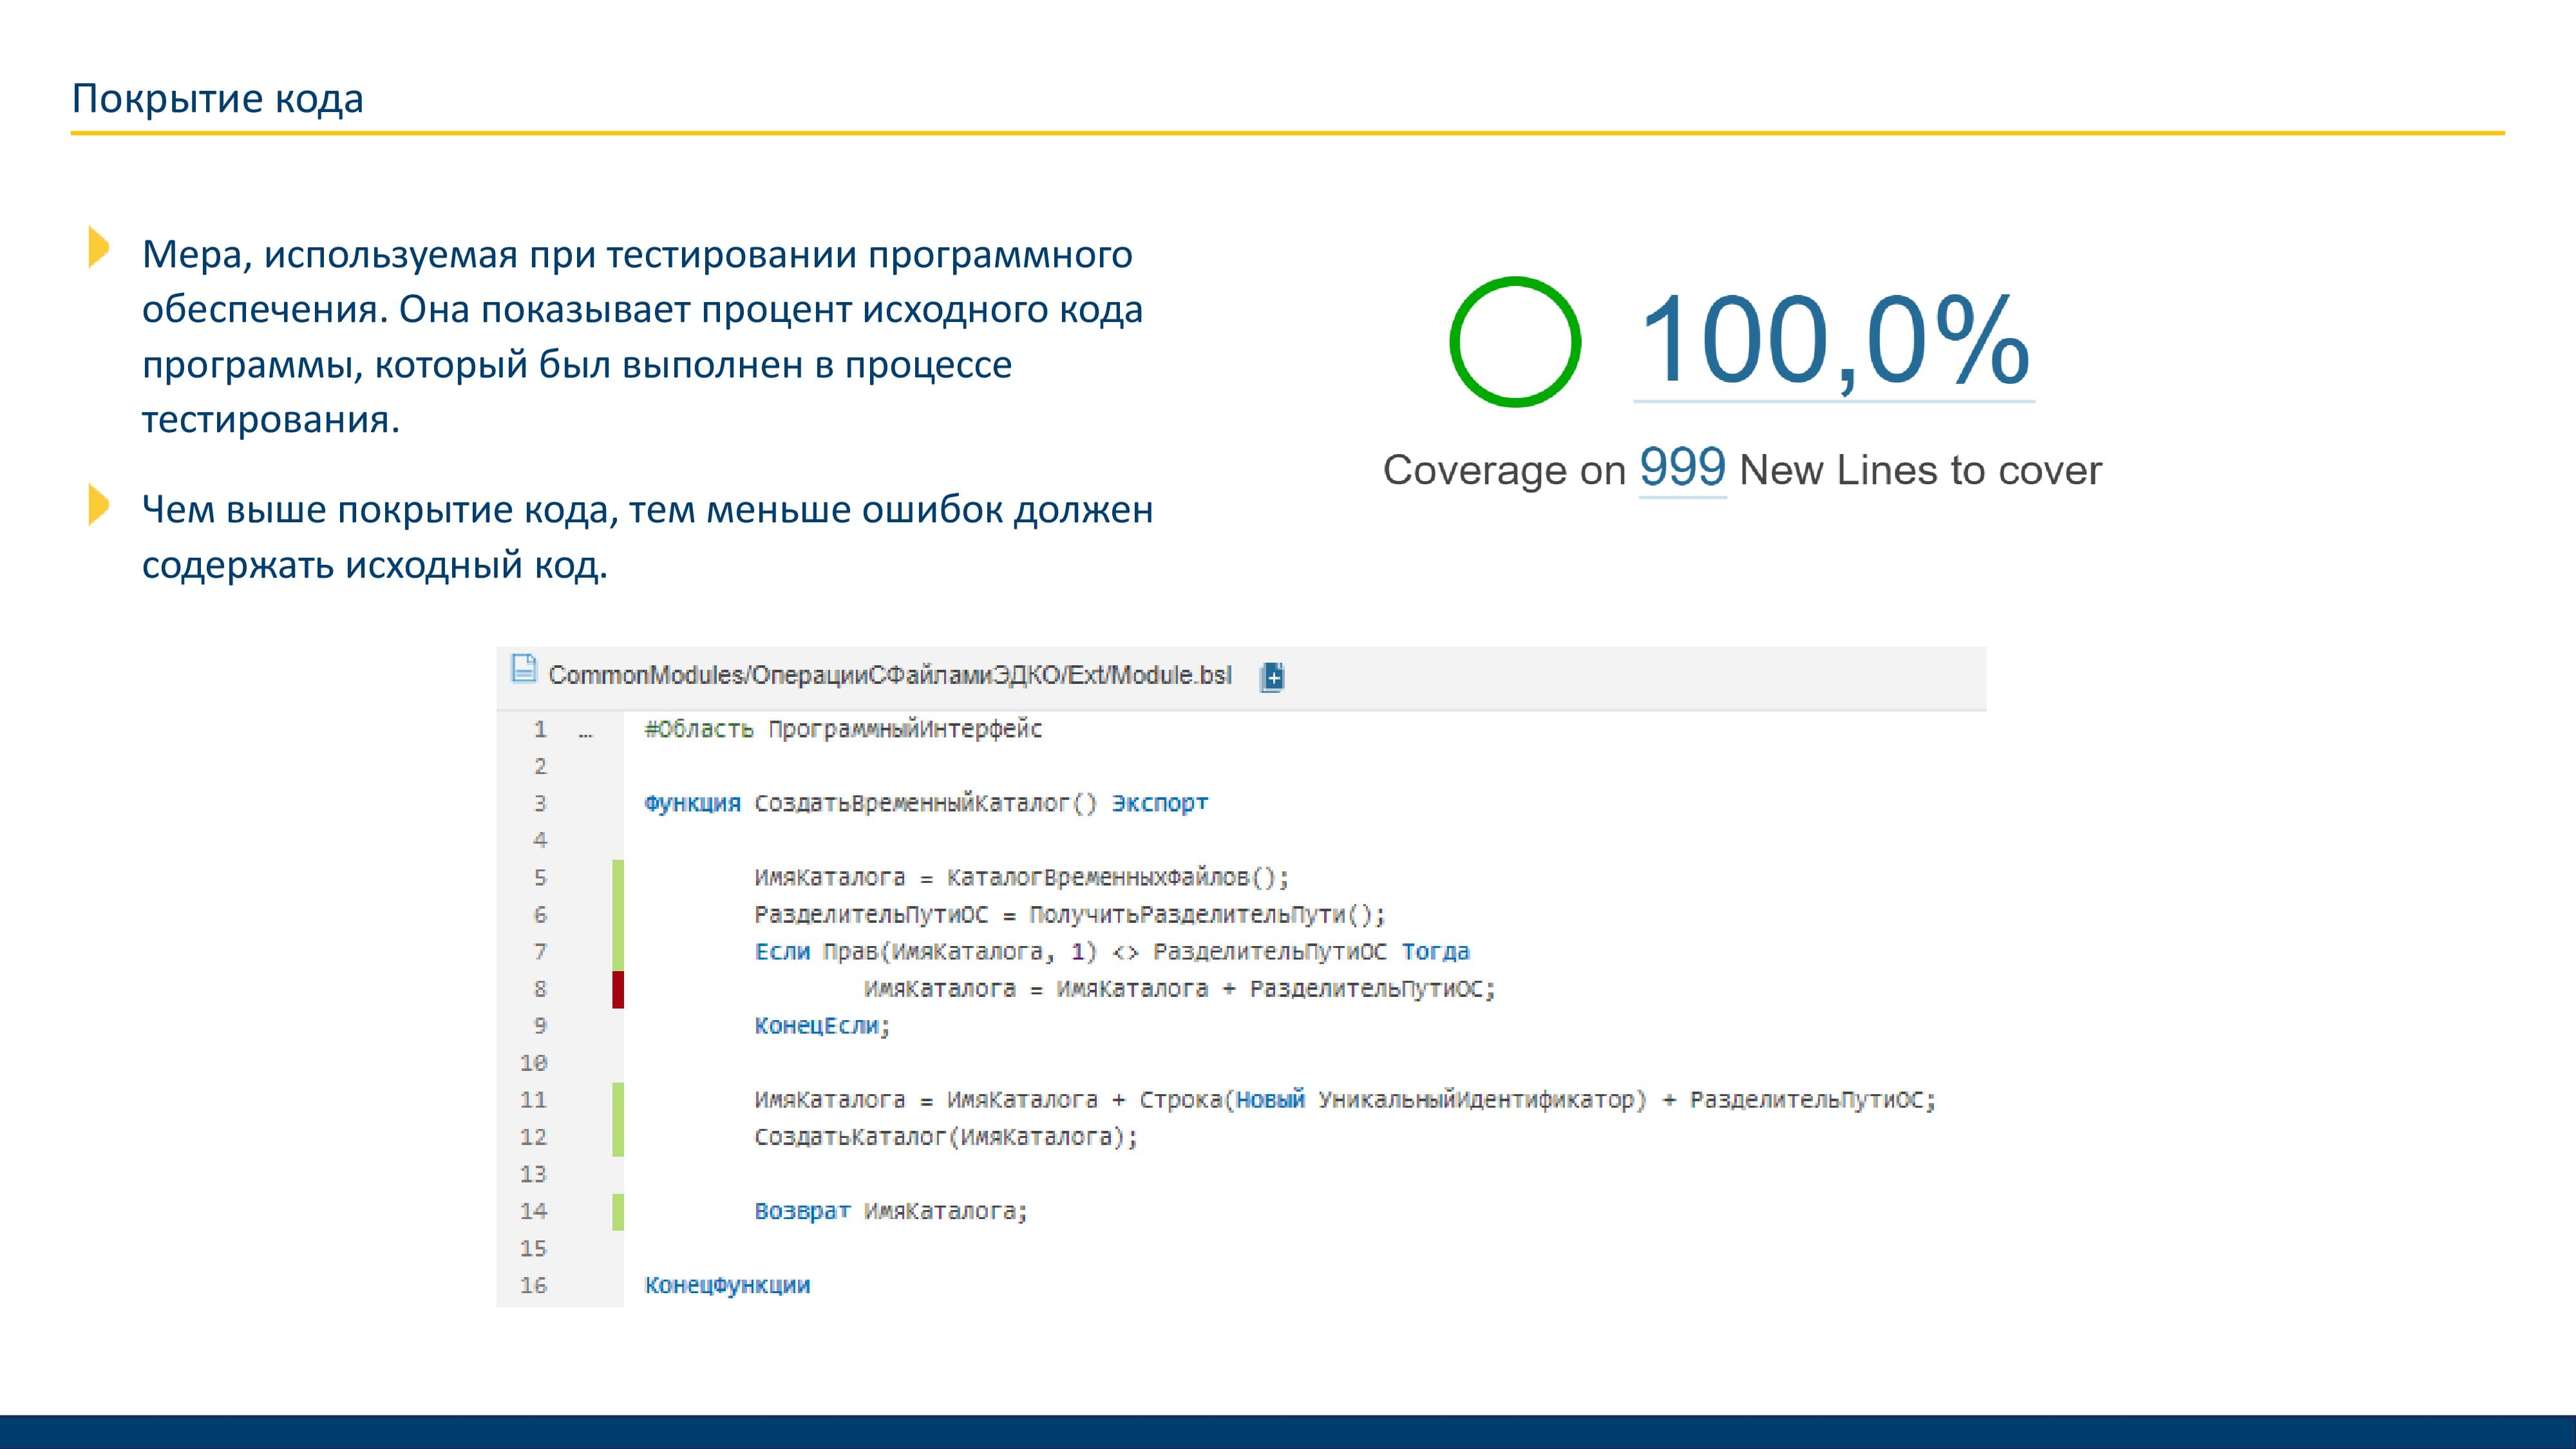Click the Покрытие кода slide title
Viewport: 2576px width, 1449px height.
[217, 99]
